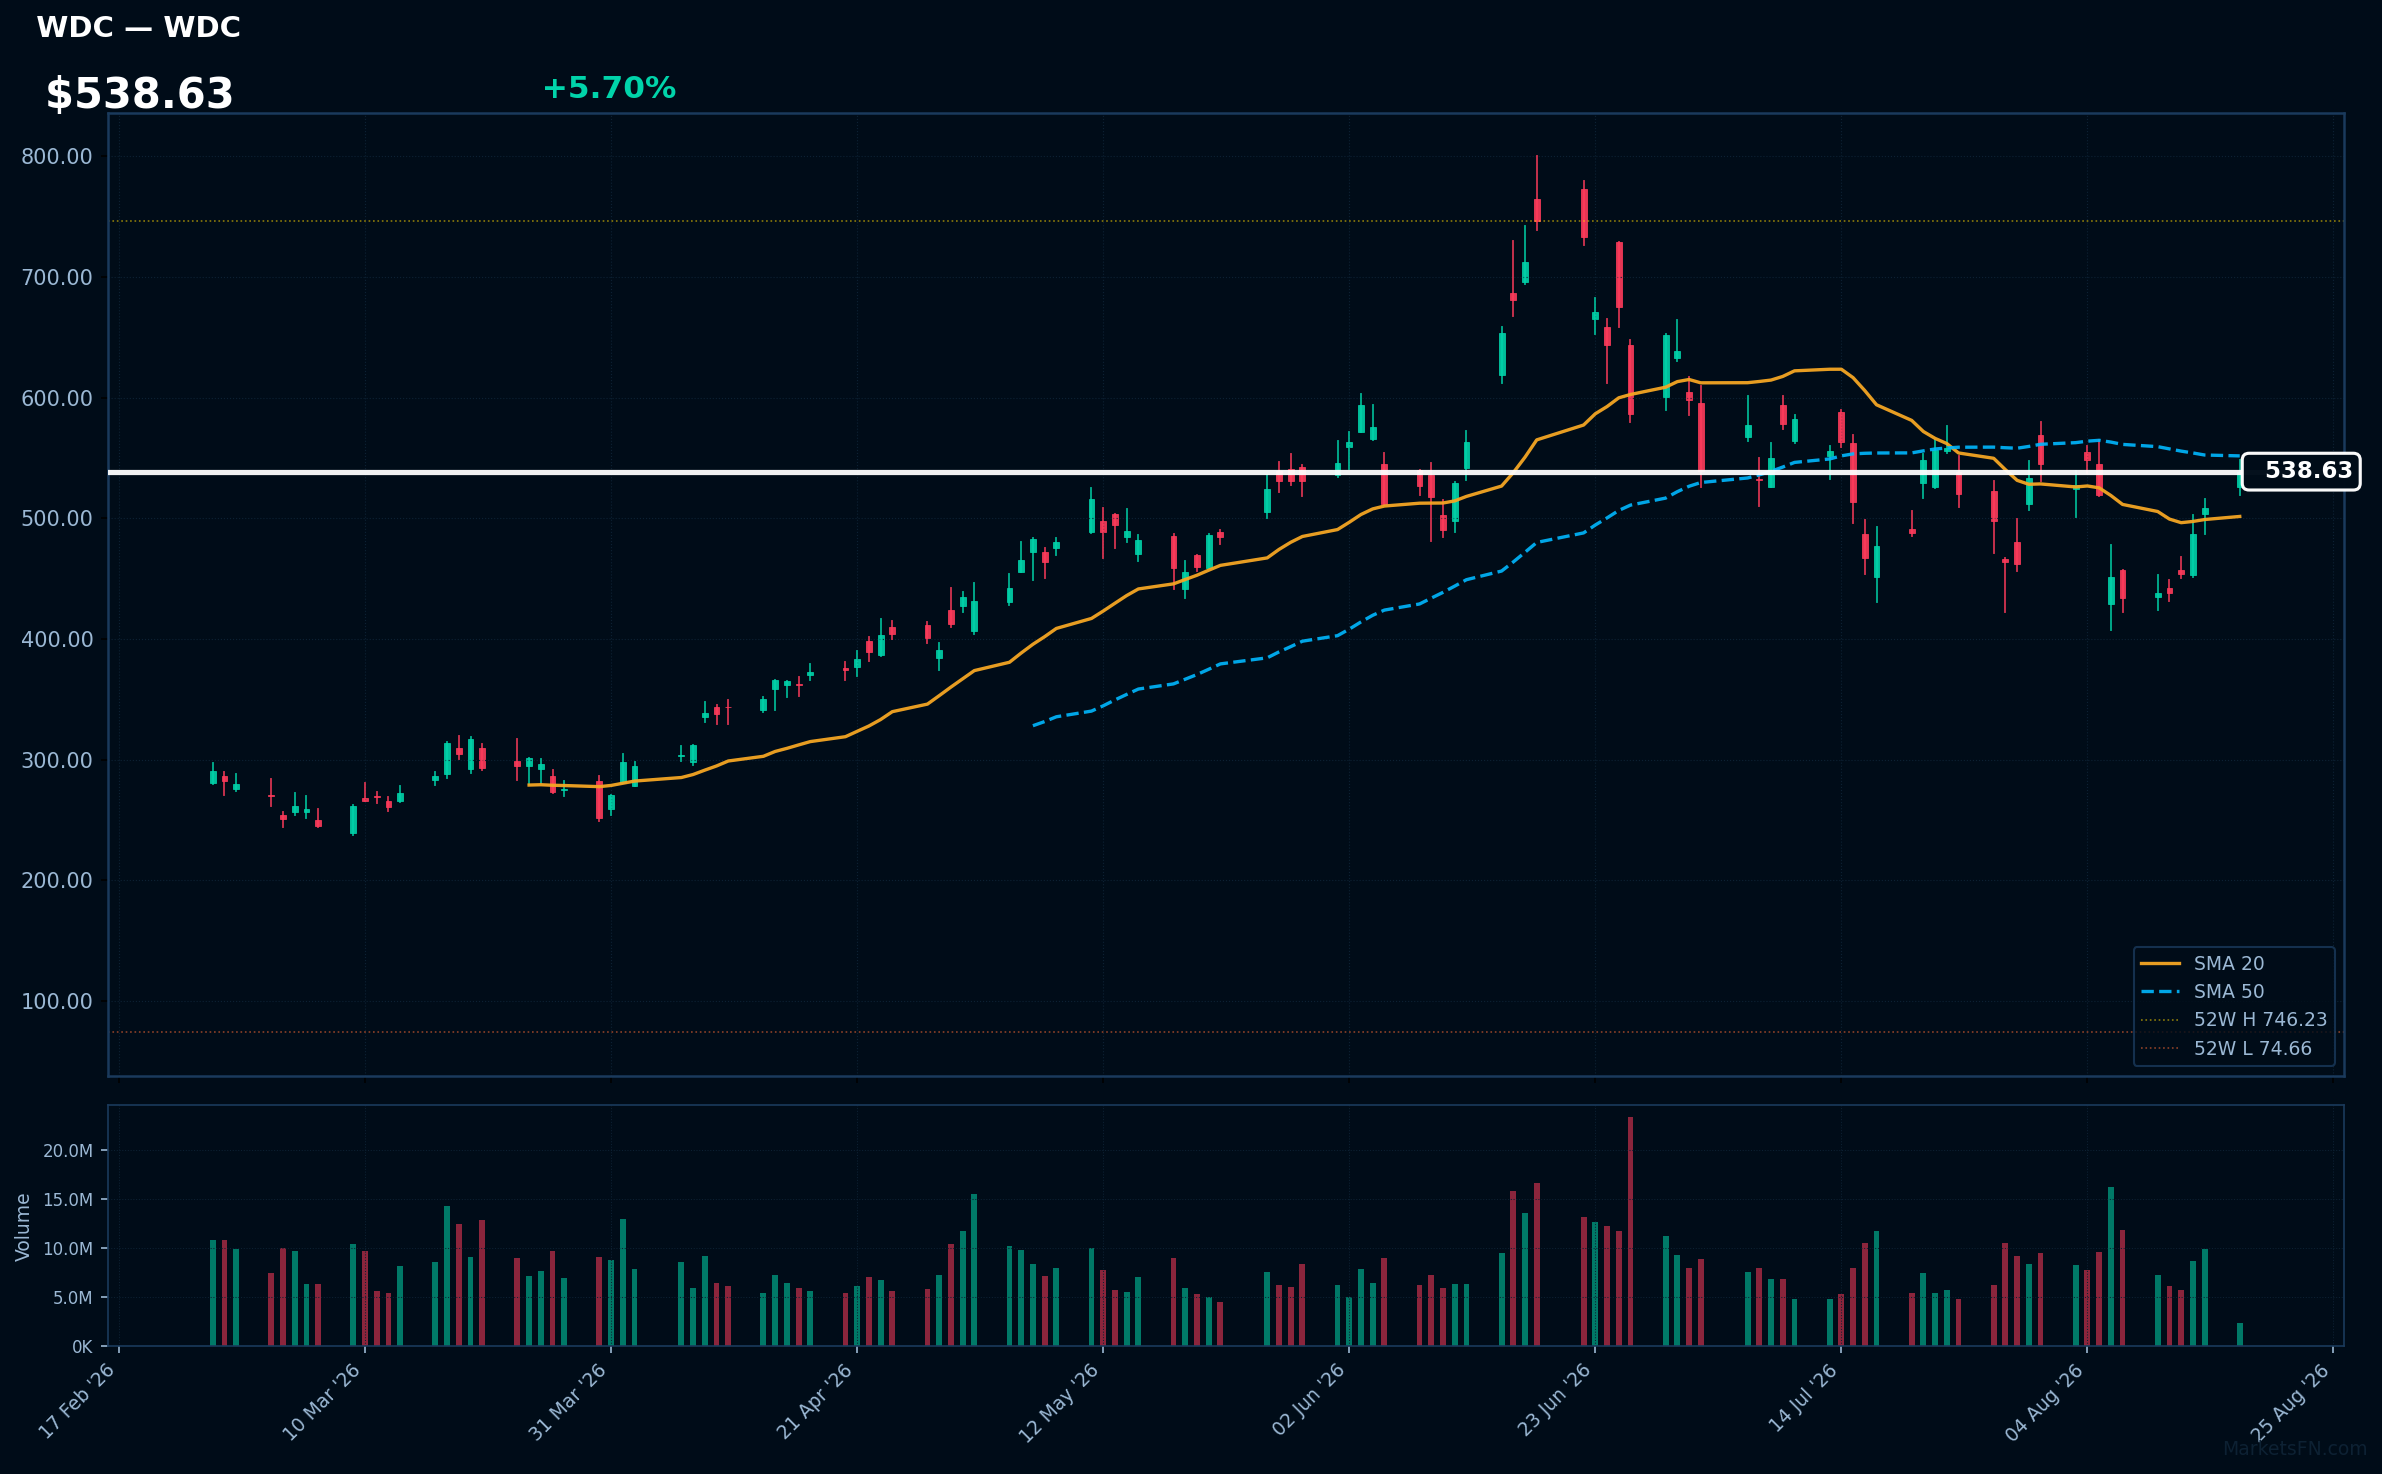Click the 600.00 price axis label
Image resolution: width=2382 pixels, height=1474 pixels.
(57, 398)
